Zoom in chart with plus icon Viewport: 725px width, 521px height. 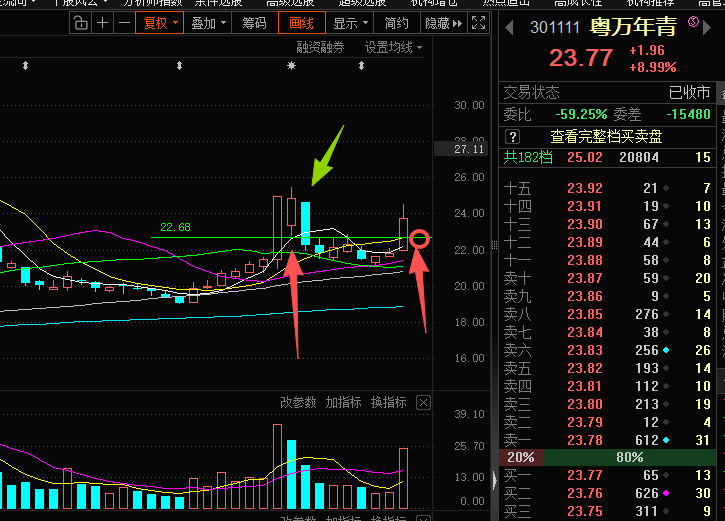[x=102, y=23]
